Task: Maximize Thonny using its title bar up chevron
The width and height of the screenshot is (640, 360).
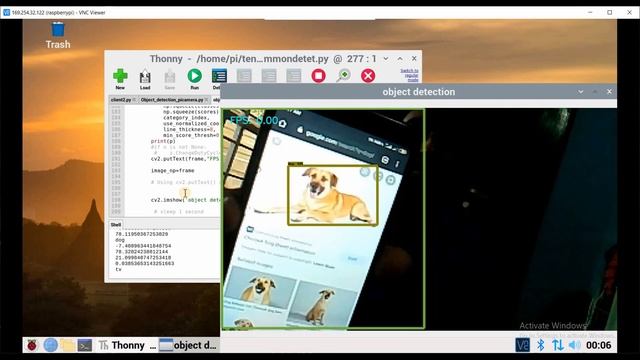Action: pos(400,59)
